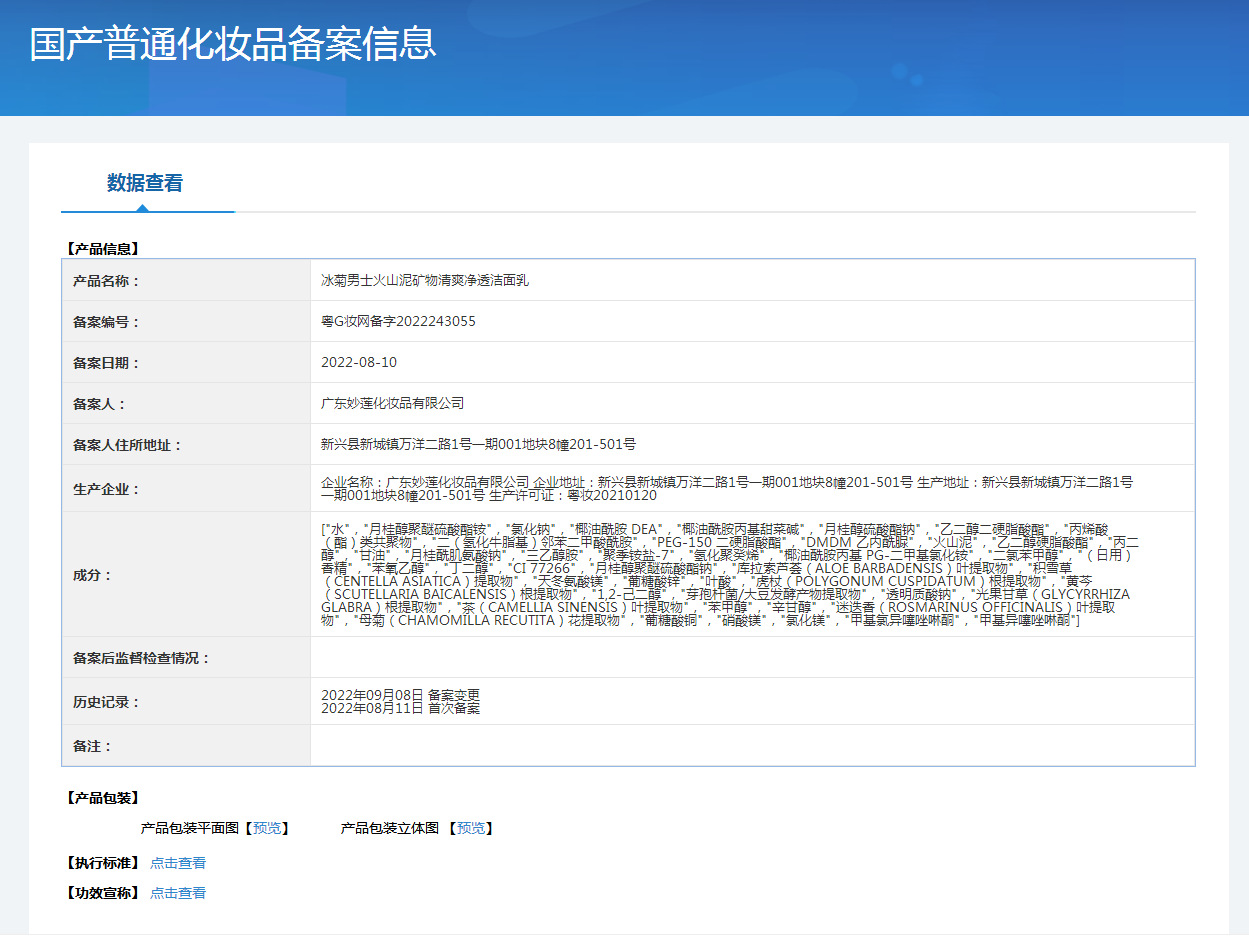The image size is (1249, 936).
Task: Click the page title 国产普通化妆品备案信息
Action: point(233,44)
